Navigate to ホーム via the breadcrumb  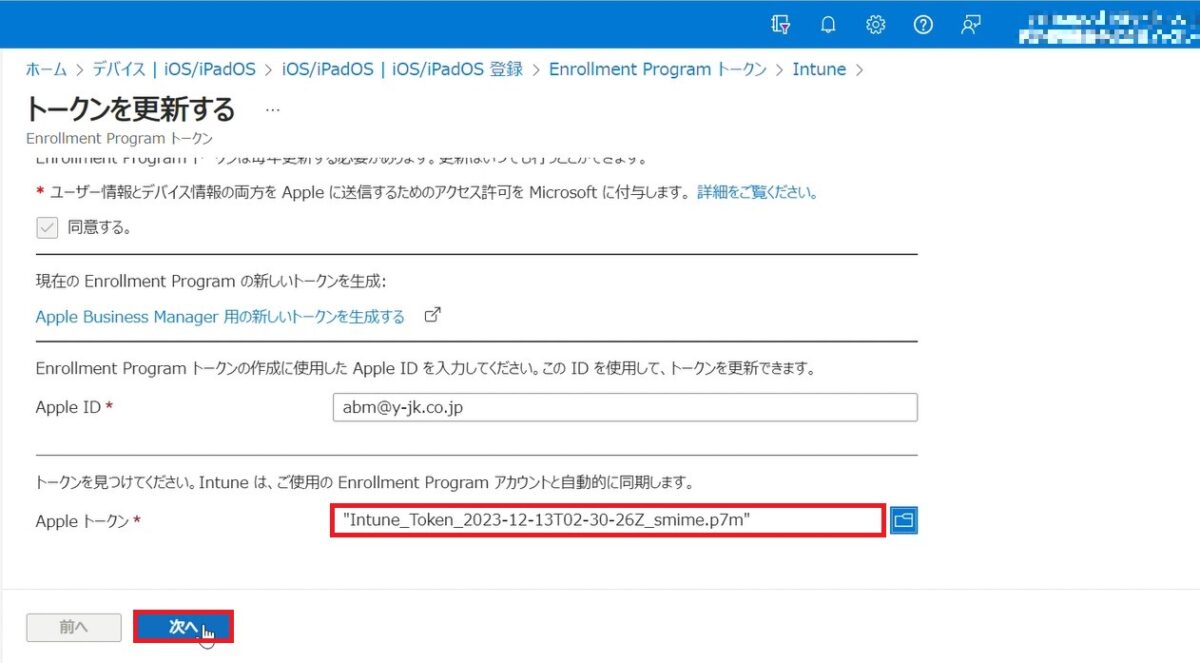point(45,69)
